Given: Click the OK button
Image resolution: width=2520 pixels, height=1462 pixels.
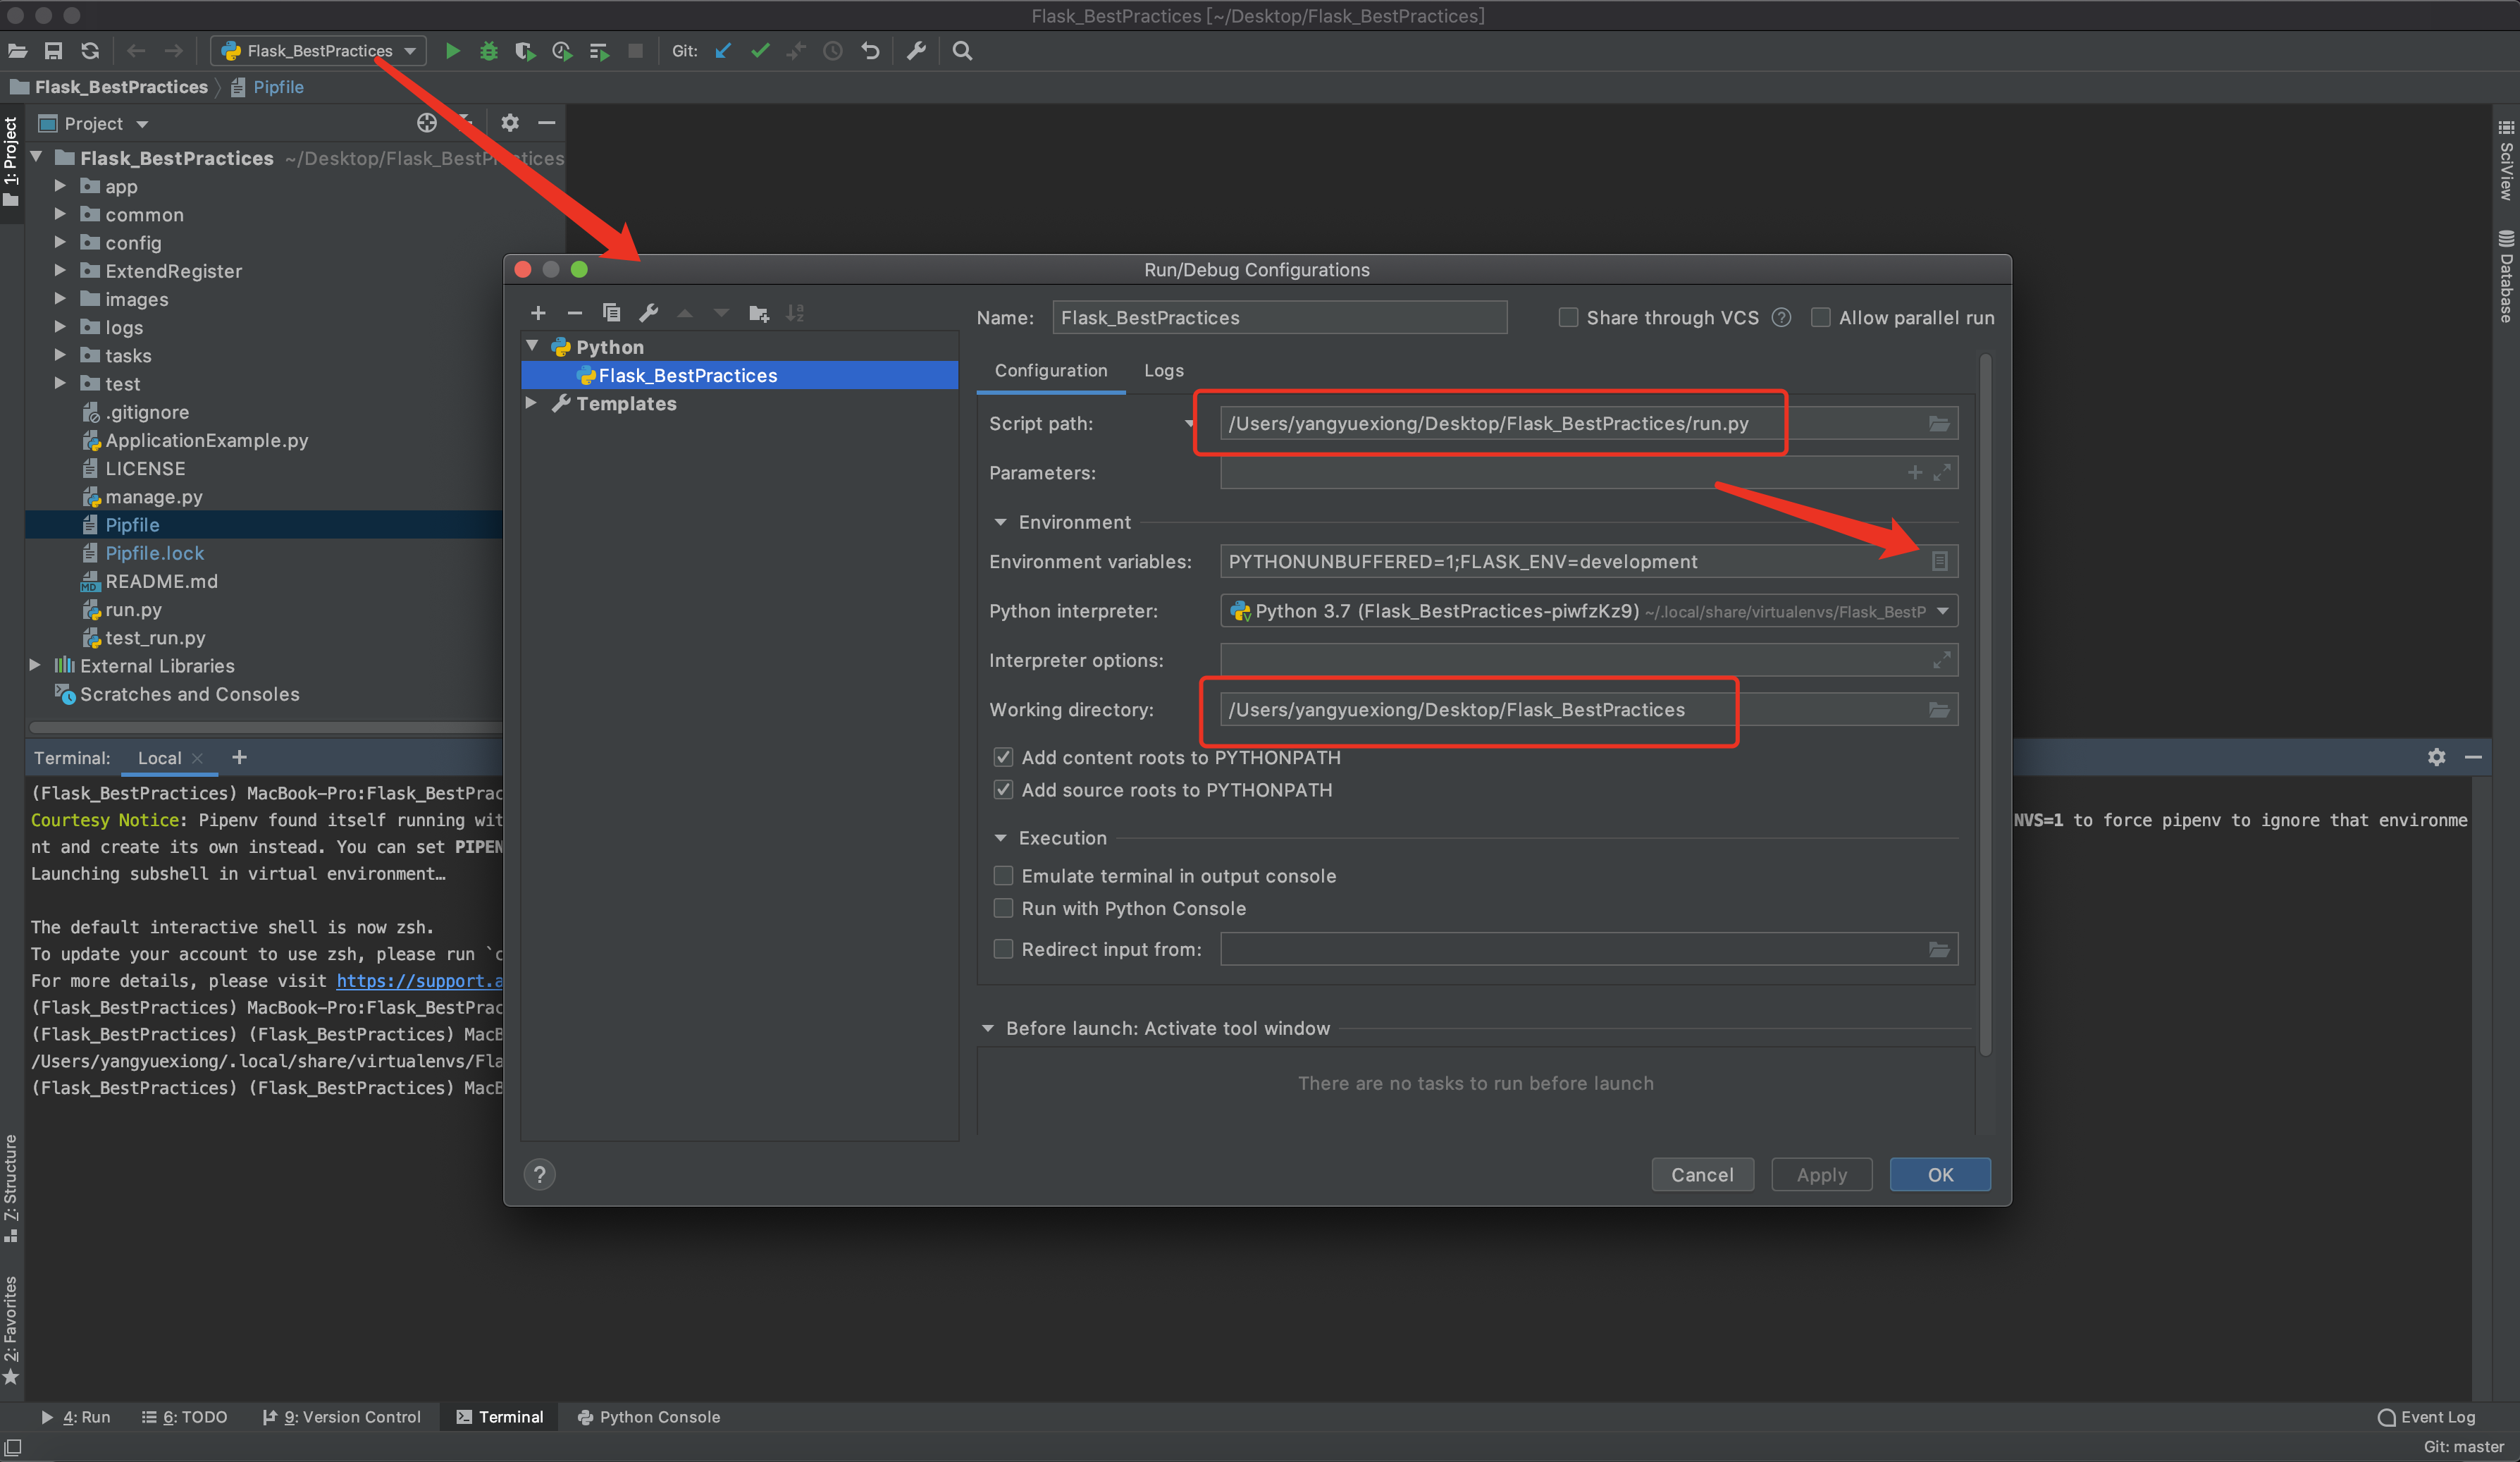Looking at the screenshot, I should click(x=1939, y=1174).
